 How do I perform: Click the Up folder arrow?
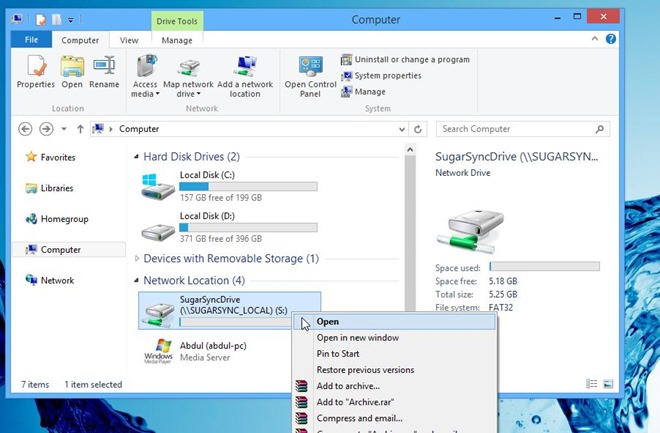tap(80, 129)
